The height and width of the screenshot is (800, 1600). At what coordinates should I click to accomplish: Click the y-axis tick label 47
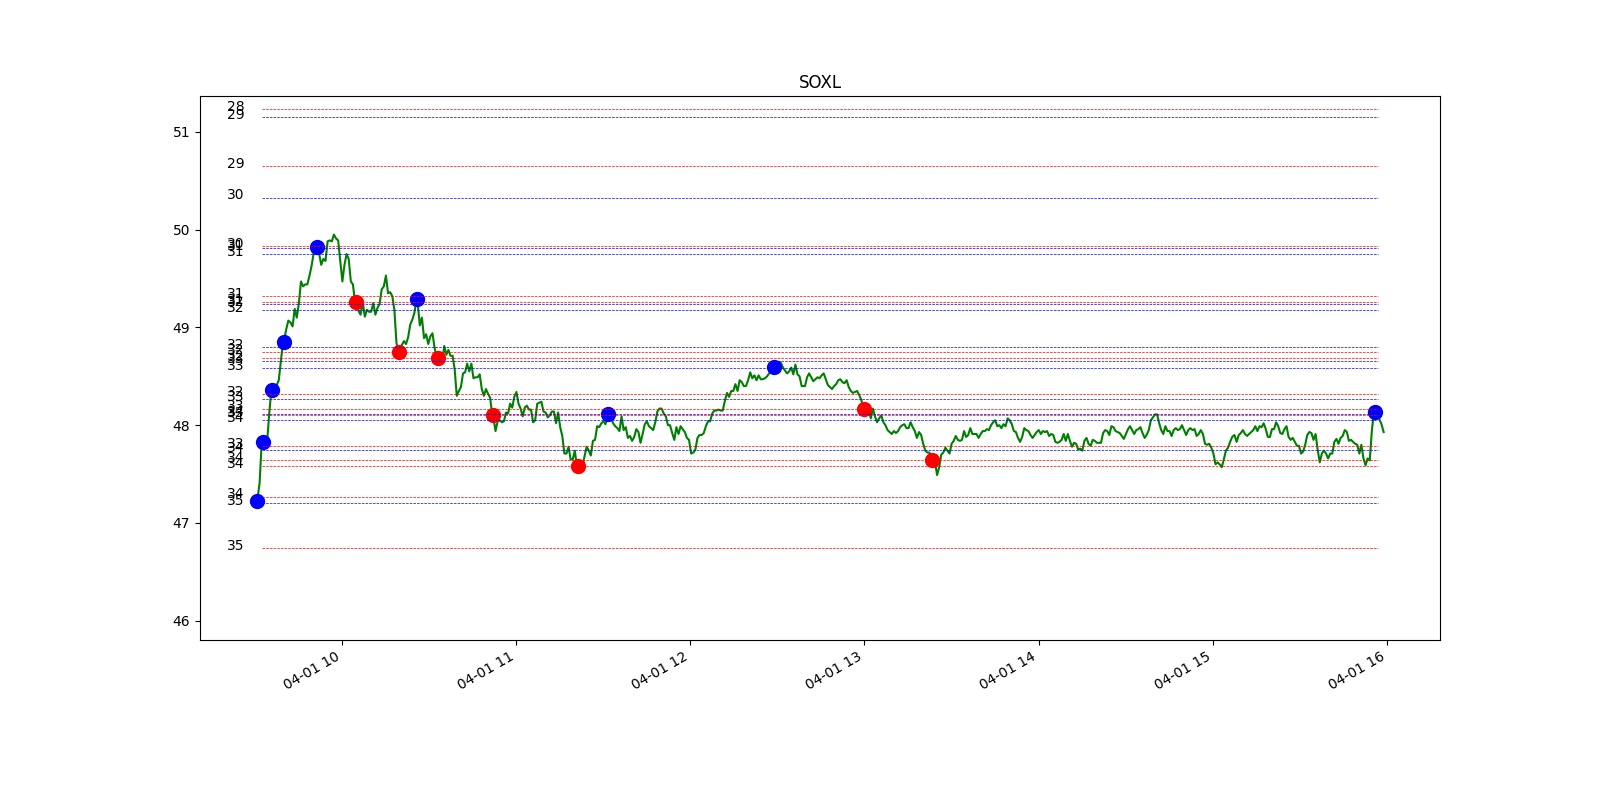pos(181,523)
